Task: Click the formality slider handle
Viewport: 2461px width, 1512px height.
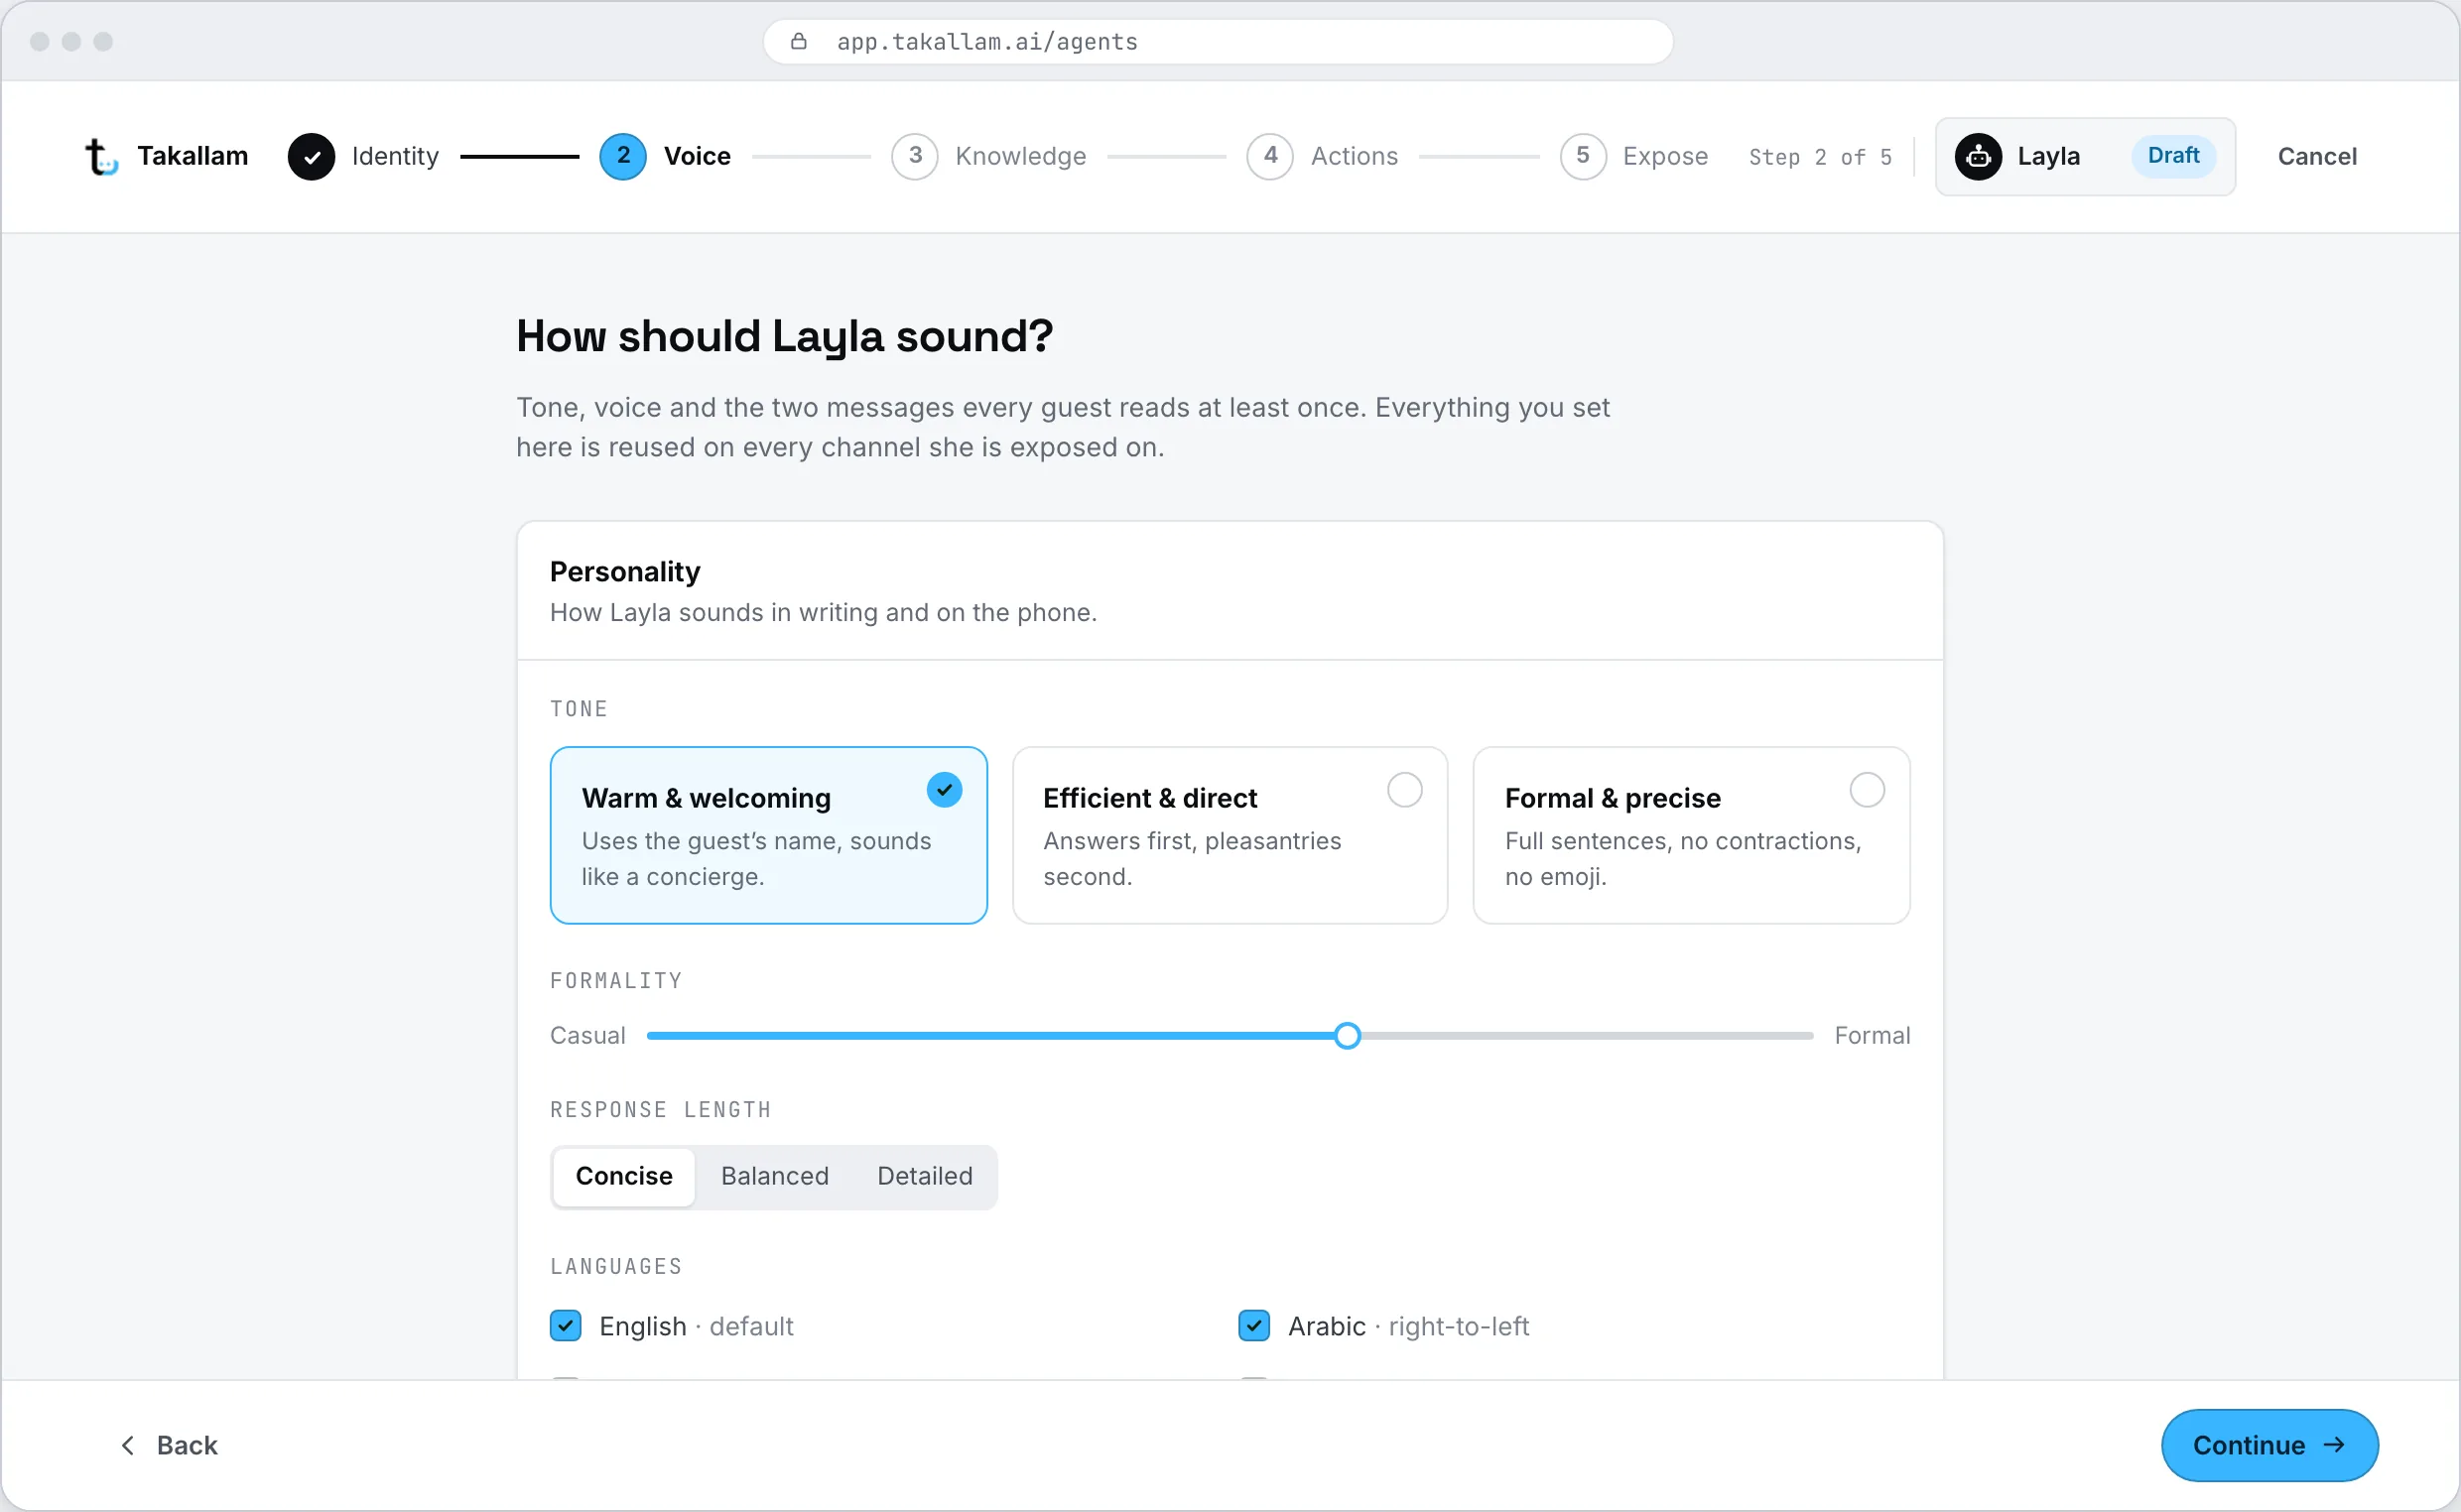Action: [x=1347, y=1036]
